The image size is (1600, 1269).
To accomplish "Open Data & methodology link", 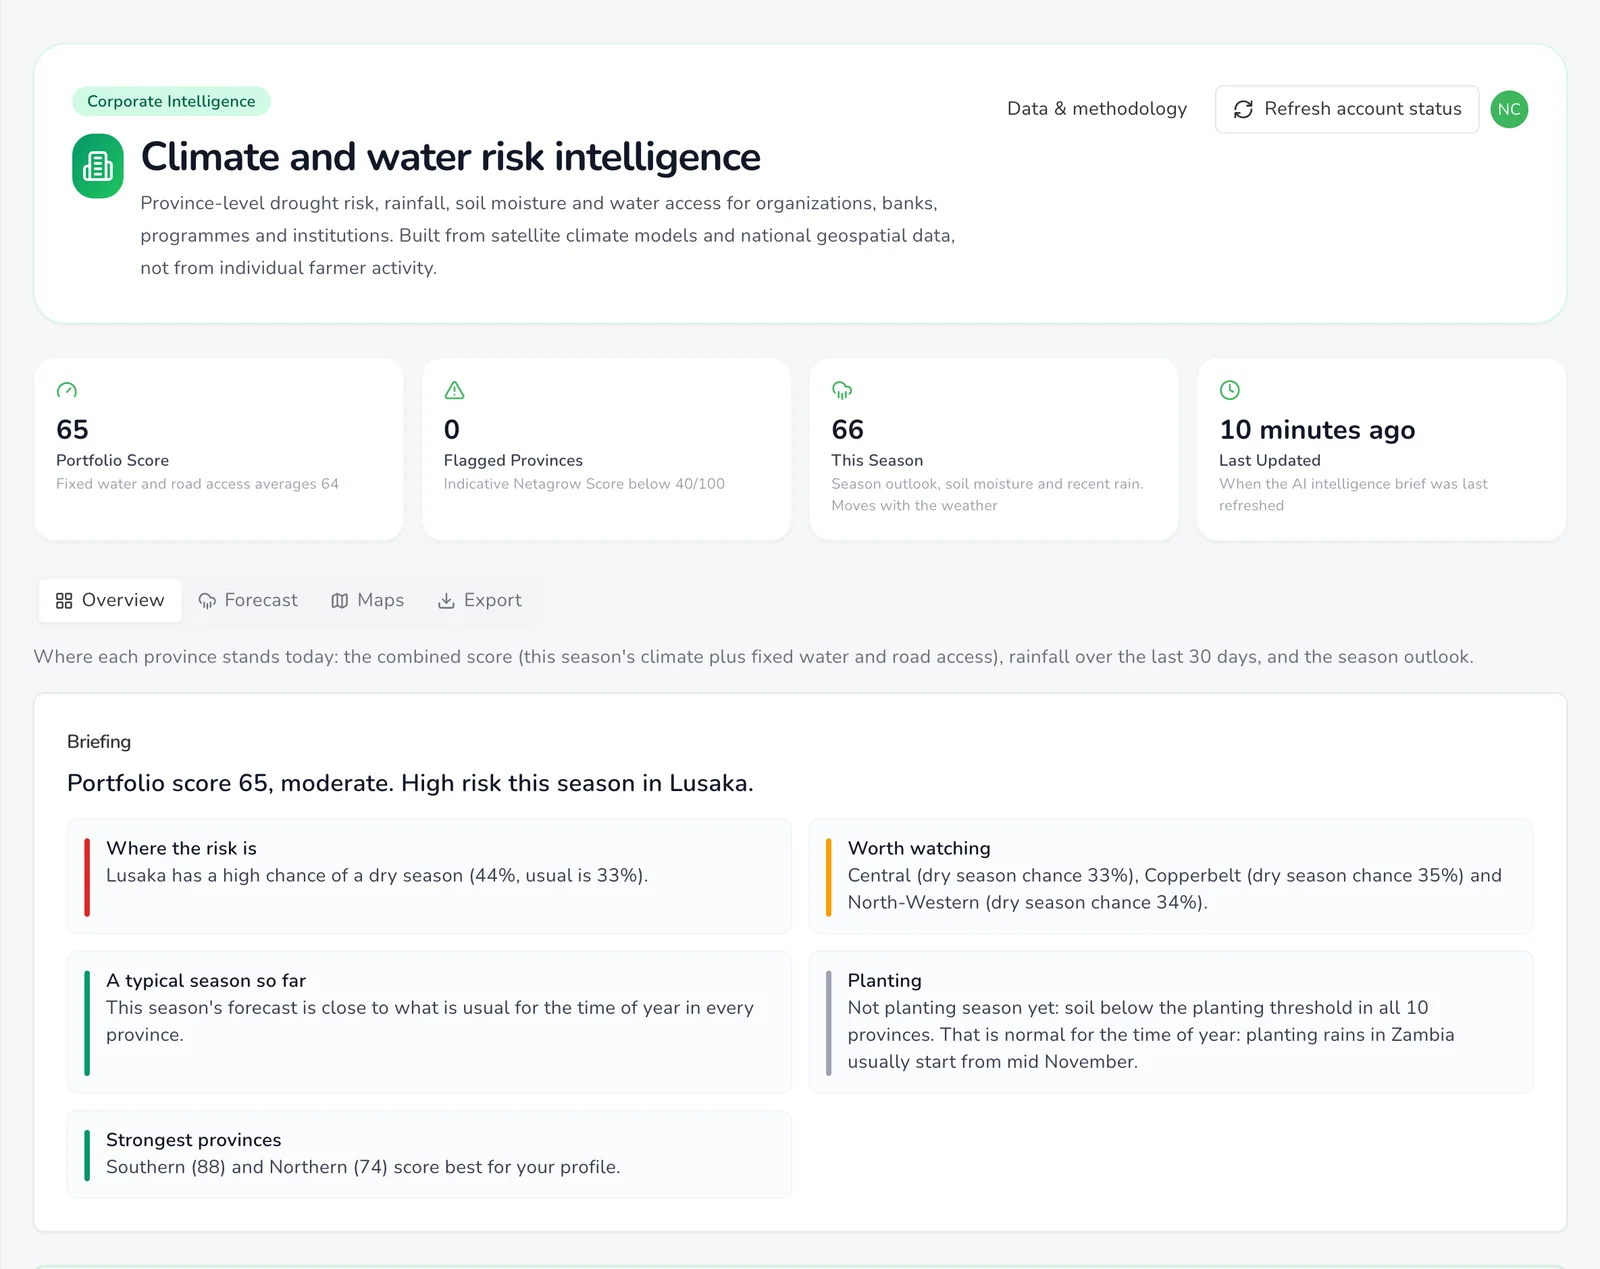I will tap(1097, 109).
